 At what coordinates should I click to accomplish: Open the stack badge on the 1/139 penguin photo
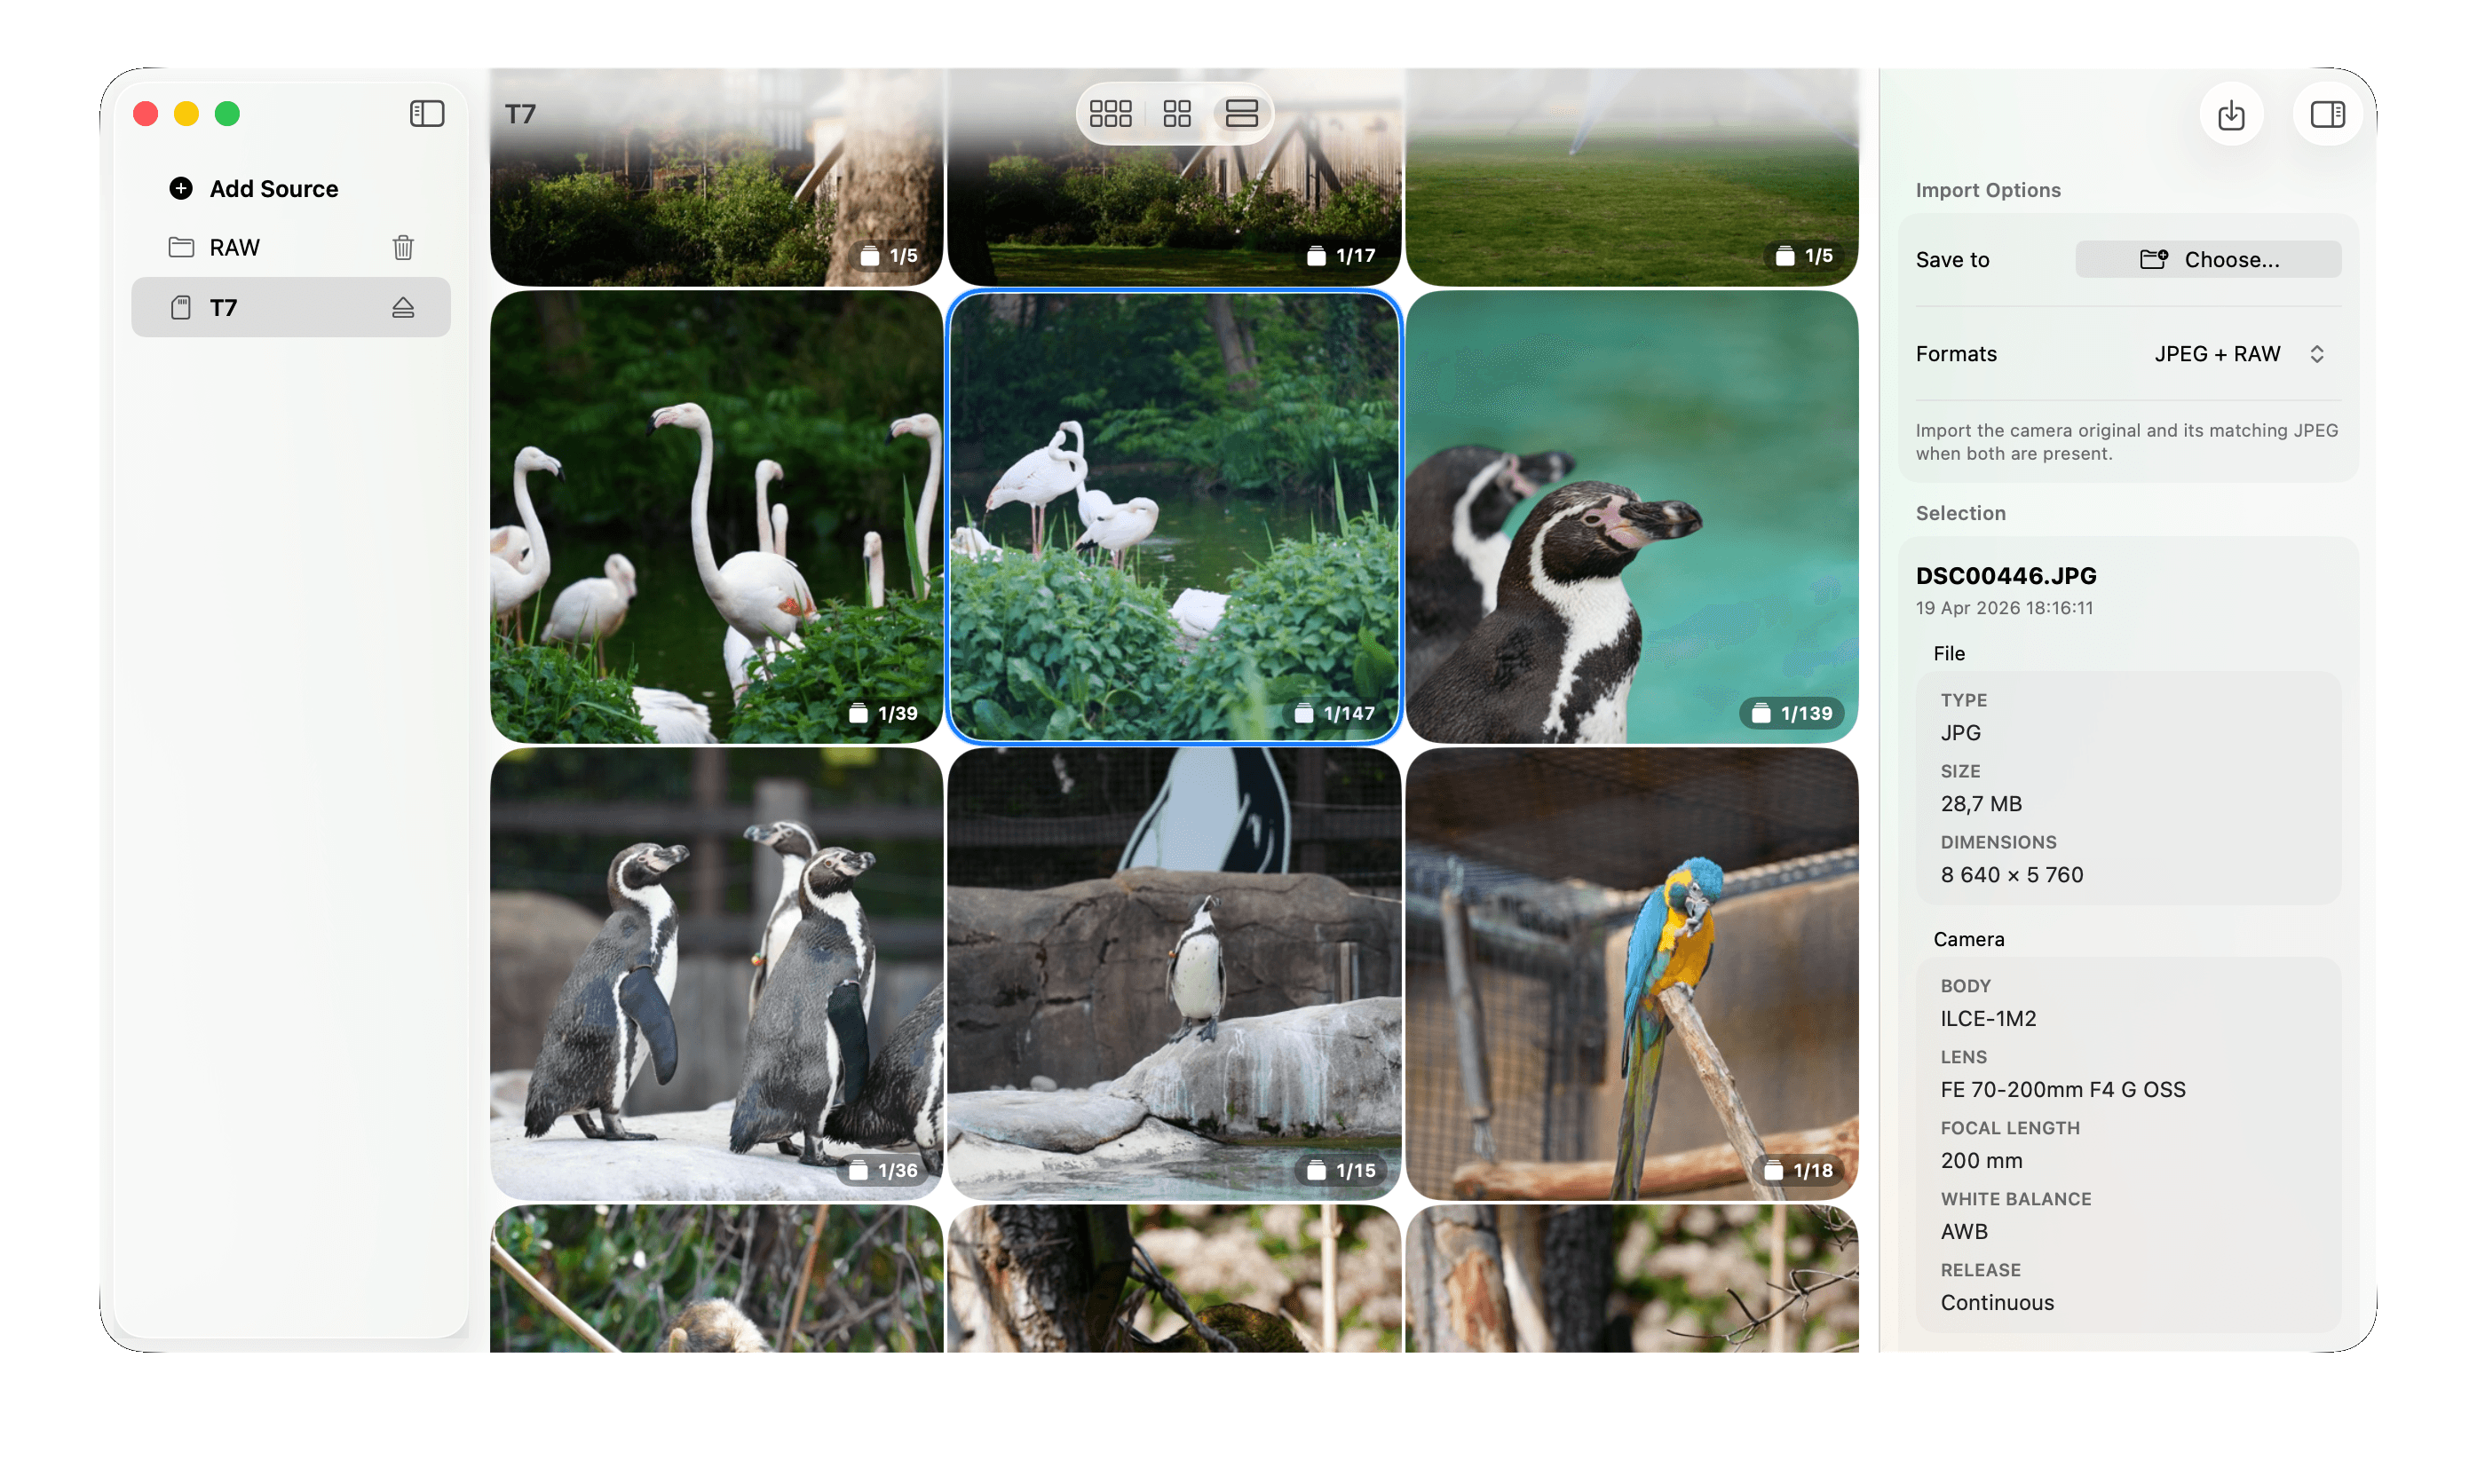pyautogui.click(x=1791, y=713)
